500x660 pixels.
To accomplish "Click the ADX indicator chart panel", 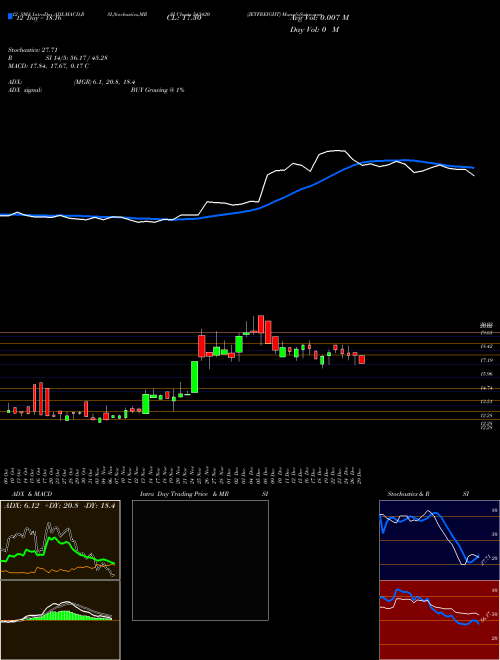I will (x=60, y=540).
